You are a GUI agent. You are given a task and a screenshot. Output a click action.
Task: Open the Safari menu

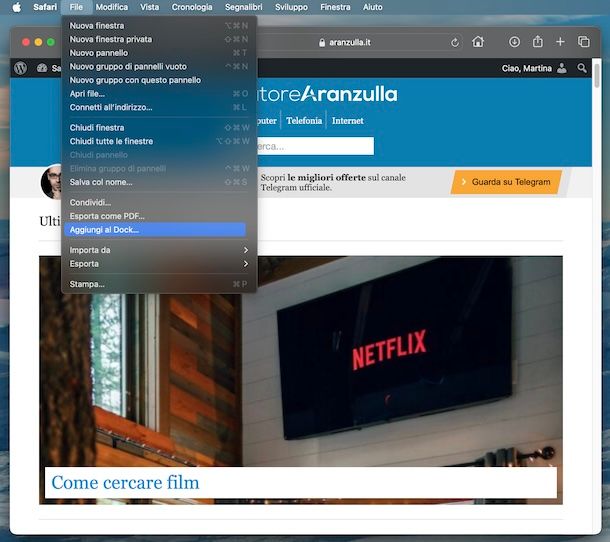pyautogui.click(x=45, y=7)
